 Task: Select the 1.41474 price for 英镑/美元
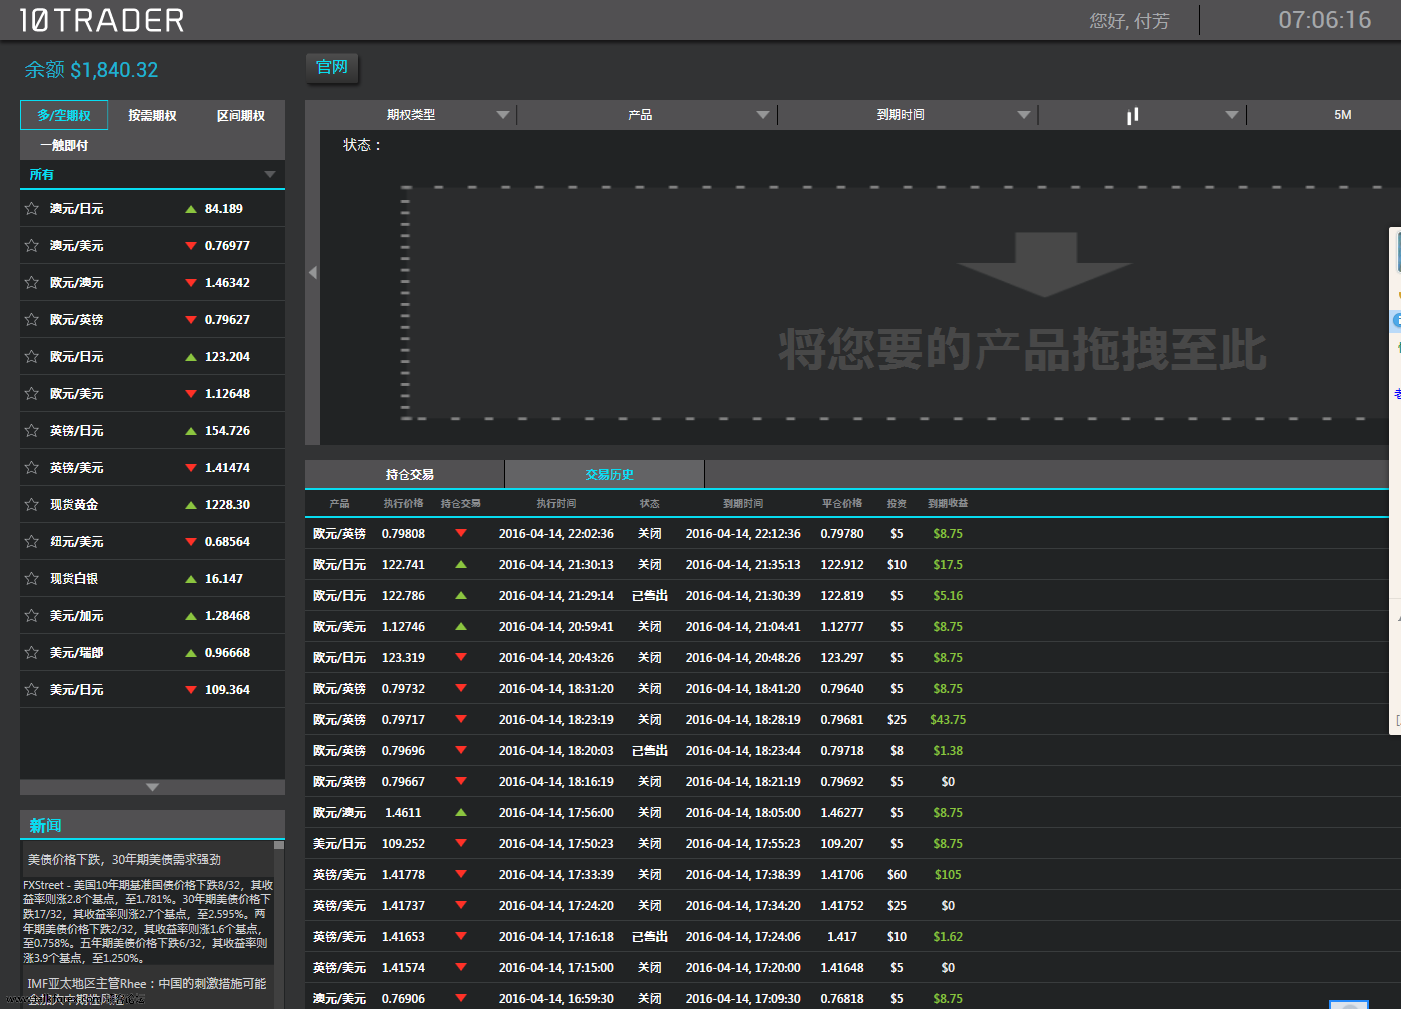227,468
